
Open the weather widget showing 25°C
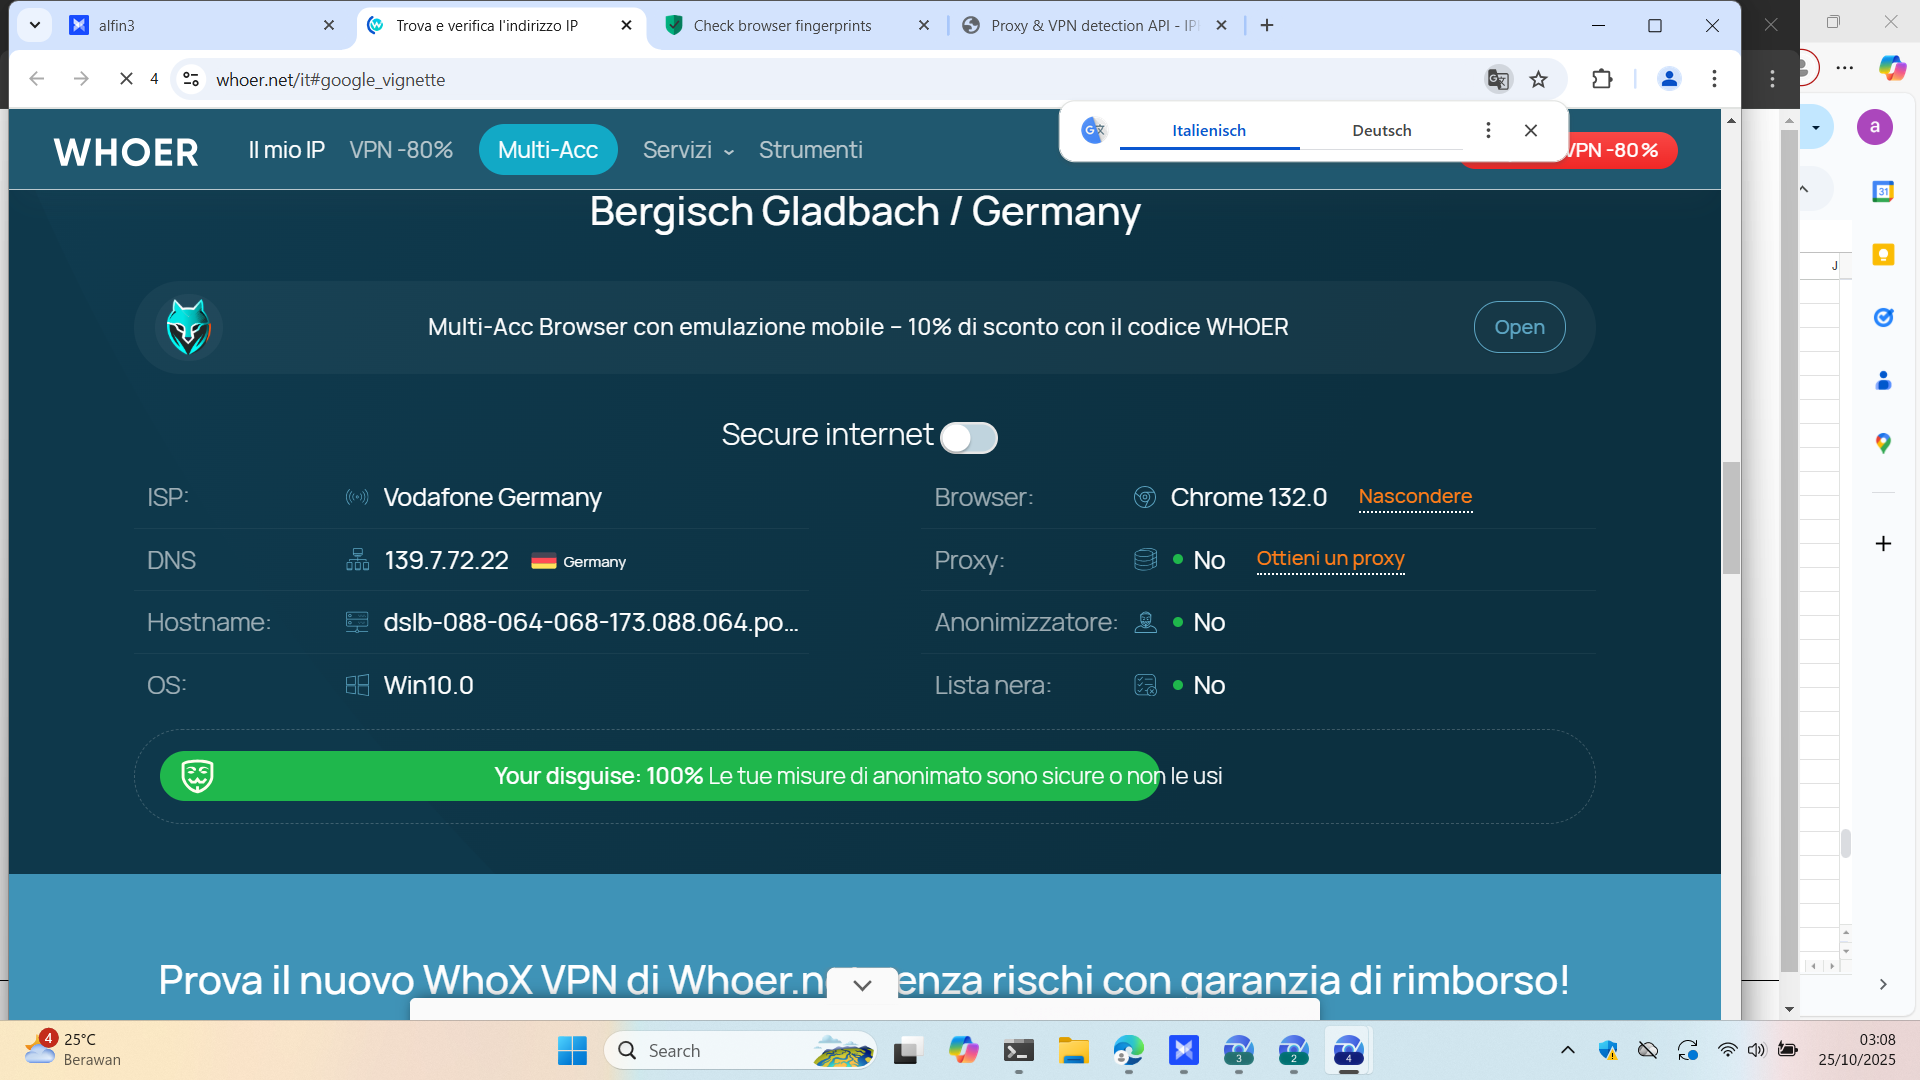click(x=72, y=1049)
